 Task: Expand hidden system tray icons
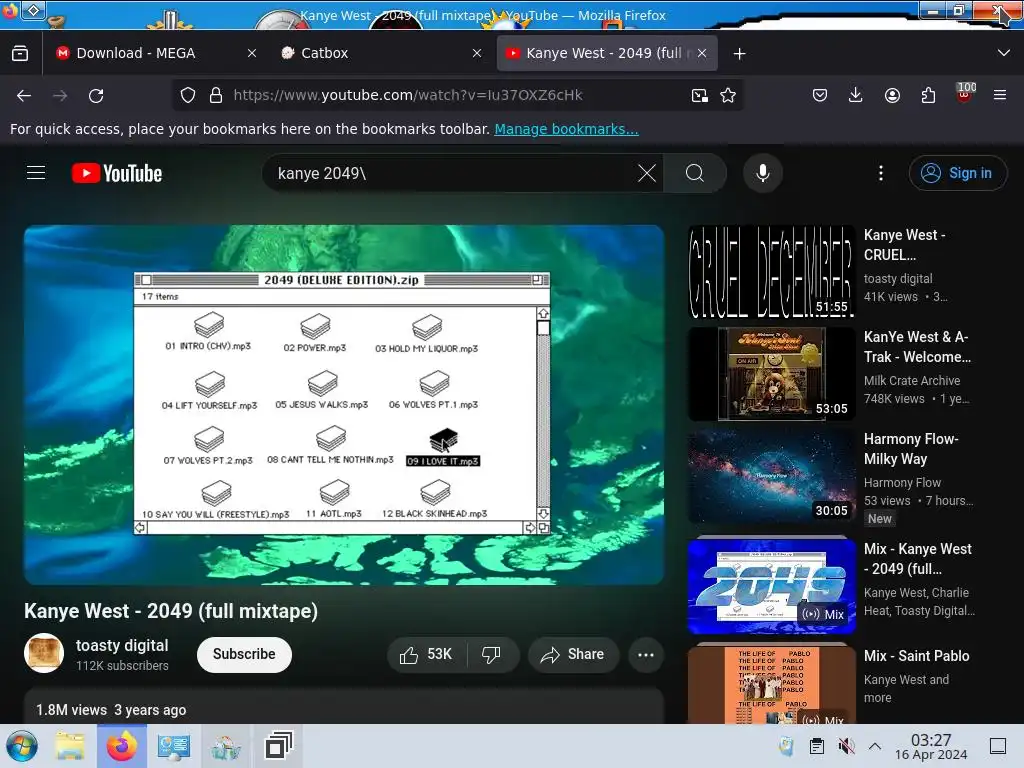pyautogui.click(x=875, y=746)
